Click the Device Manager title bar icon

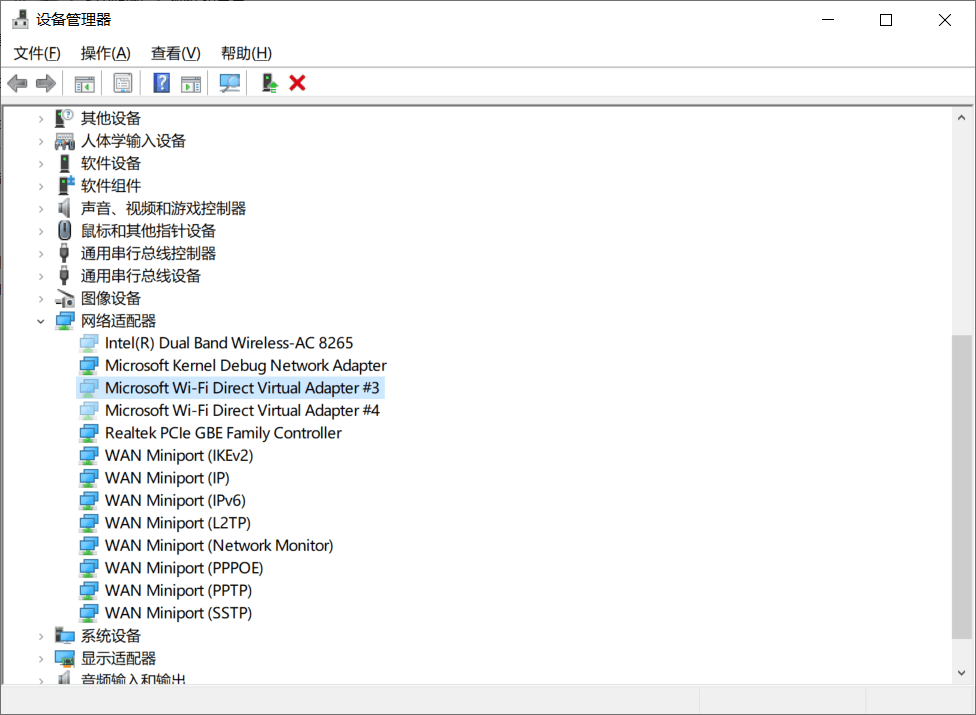(21, 19)
